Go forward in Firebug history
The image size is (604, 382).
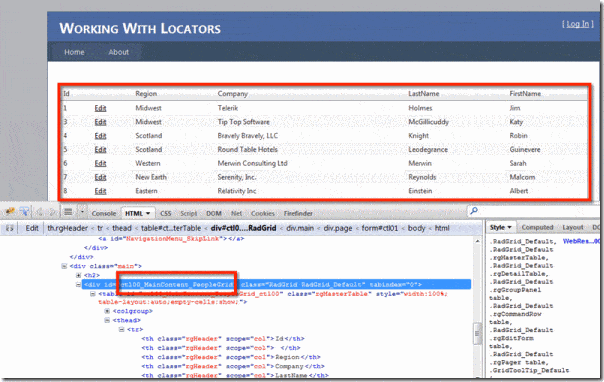point(52,212)
